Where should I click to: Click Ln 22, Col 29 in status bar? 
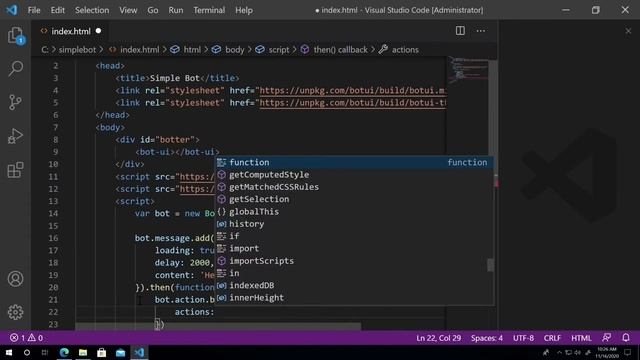point(438,338)
